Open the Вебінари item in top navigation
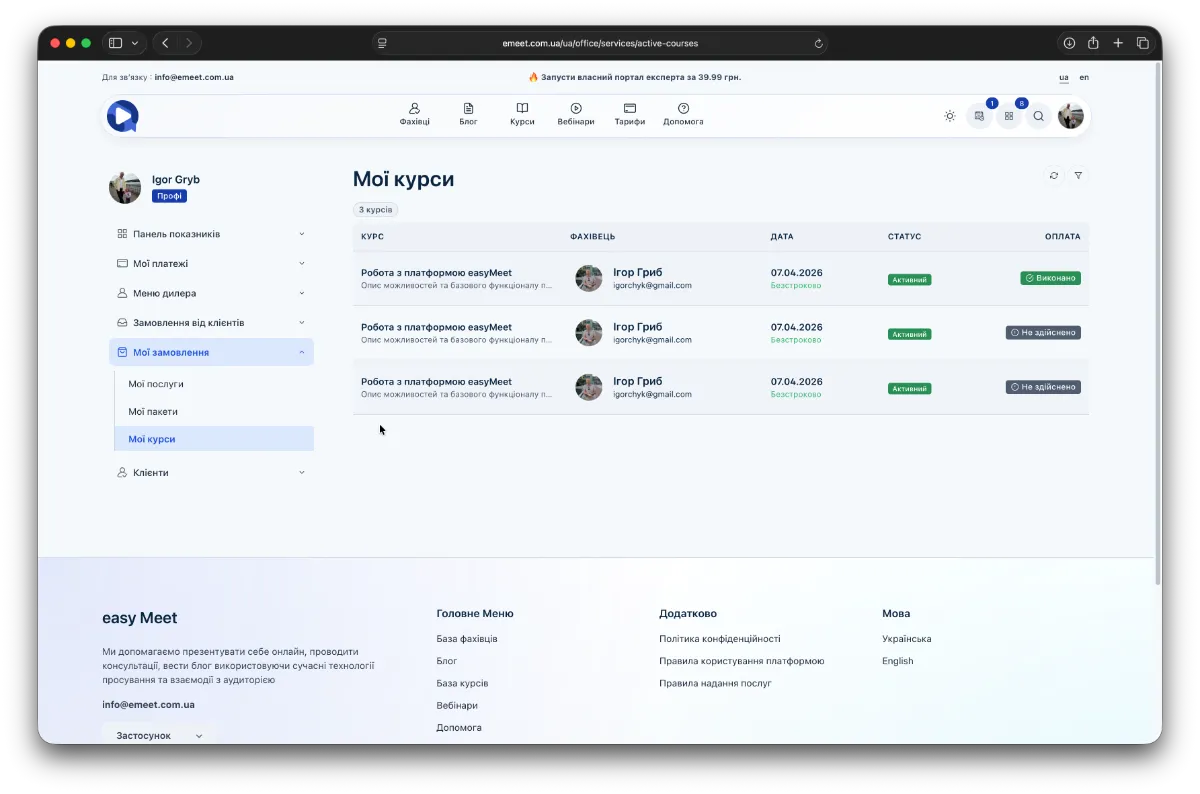1200x794 pixels. point(576,114)
